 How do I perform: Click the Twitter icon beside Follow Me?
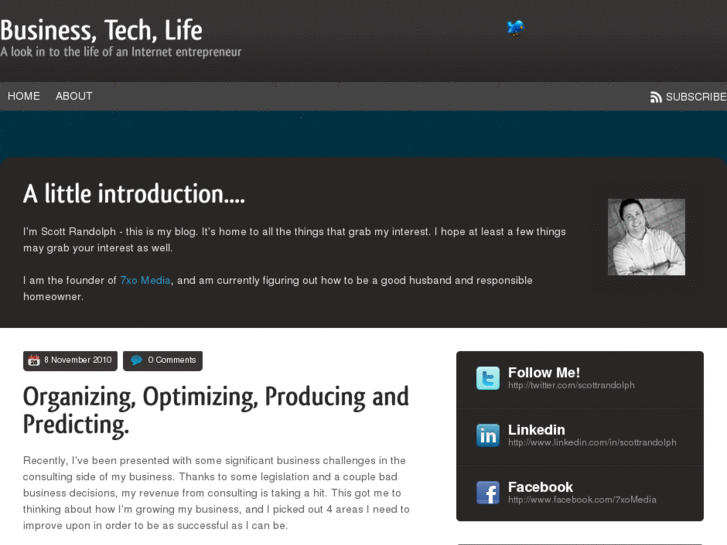click(x=488, y=378)
